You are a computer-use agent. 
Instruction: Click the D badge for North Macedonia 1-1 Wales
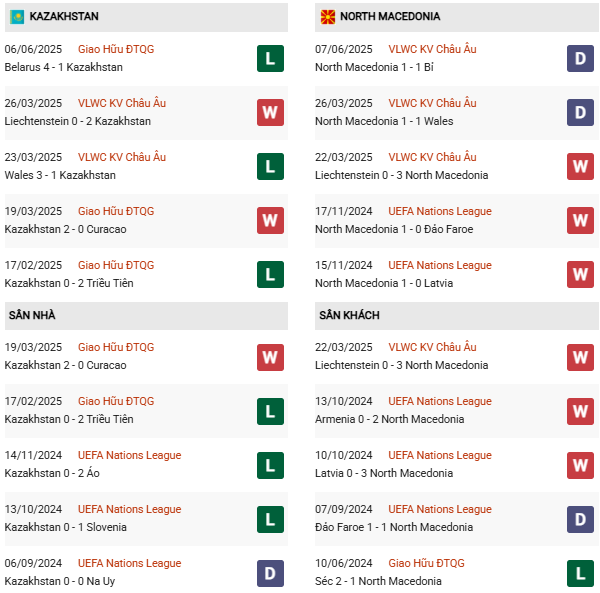580,112
